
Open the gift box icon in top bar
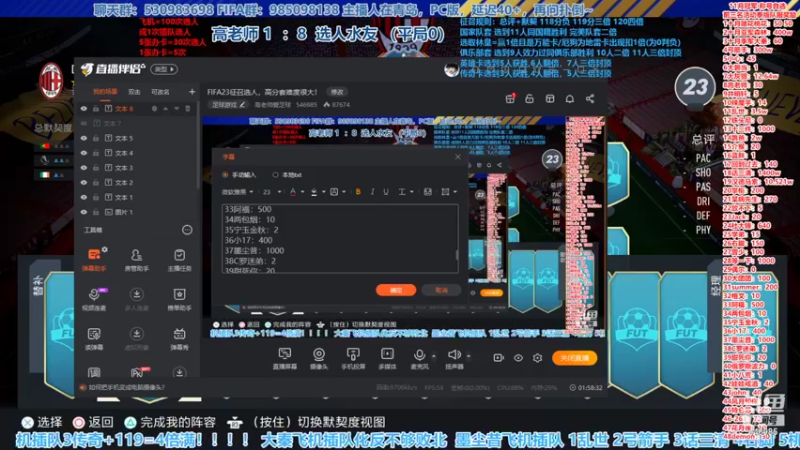(510, 98)
